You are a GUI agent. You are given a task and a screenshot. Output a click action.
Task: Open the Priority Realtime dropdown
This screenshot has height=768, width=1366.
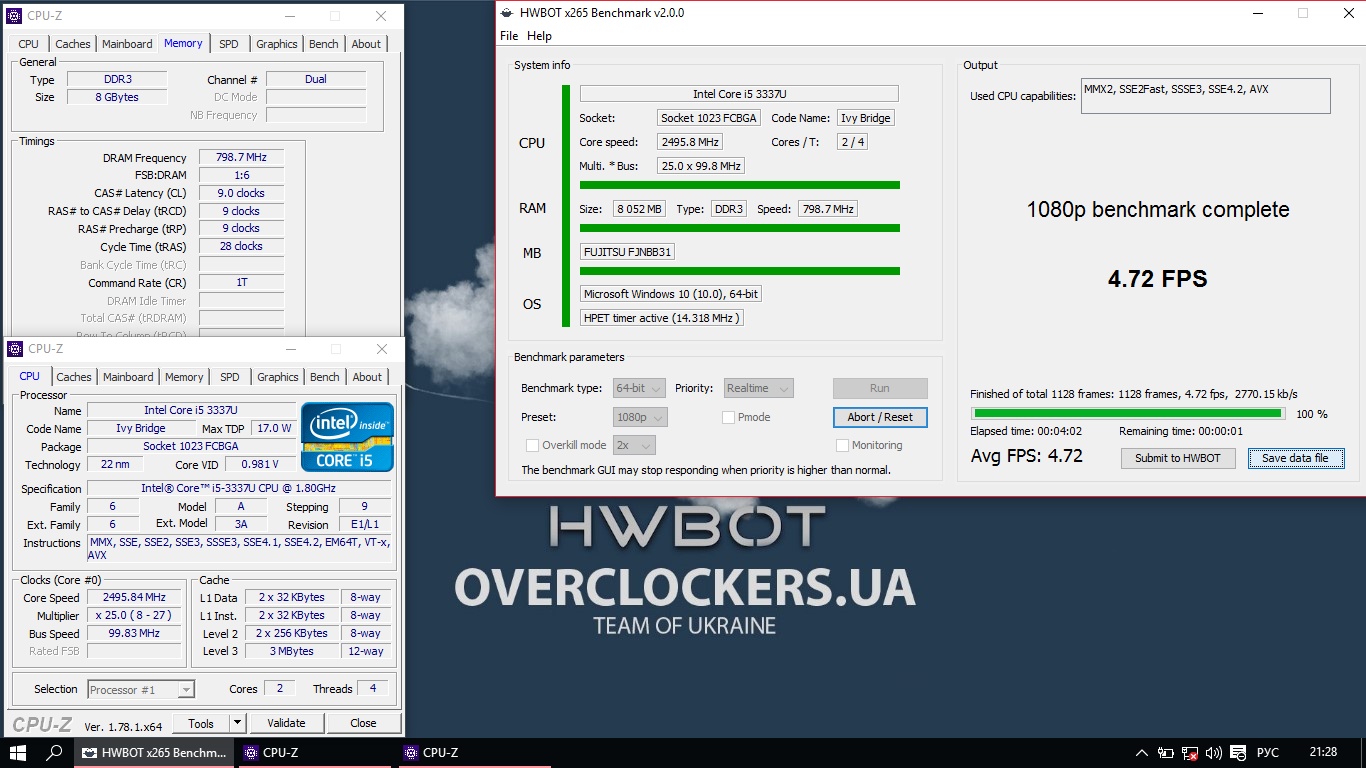click(x=759, y=388)
